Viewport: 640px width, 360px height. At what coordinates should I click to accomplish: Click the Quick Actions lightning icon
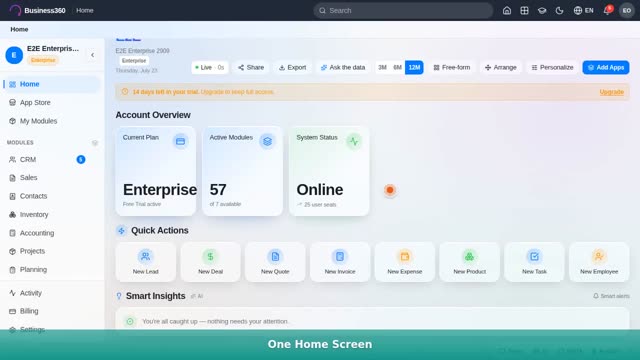point(121,231)
